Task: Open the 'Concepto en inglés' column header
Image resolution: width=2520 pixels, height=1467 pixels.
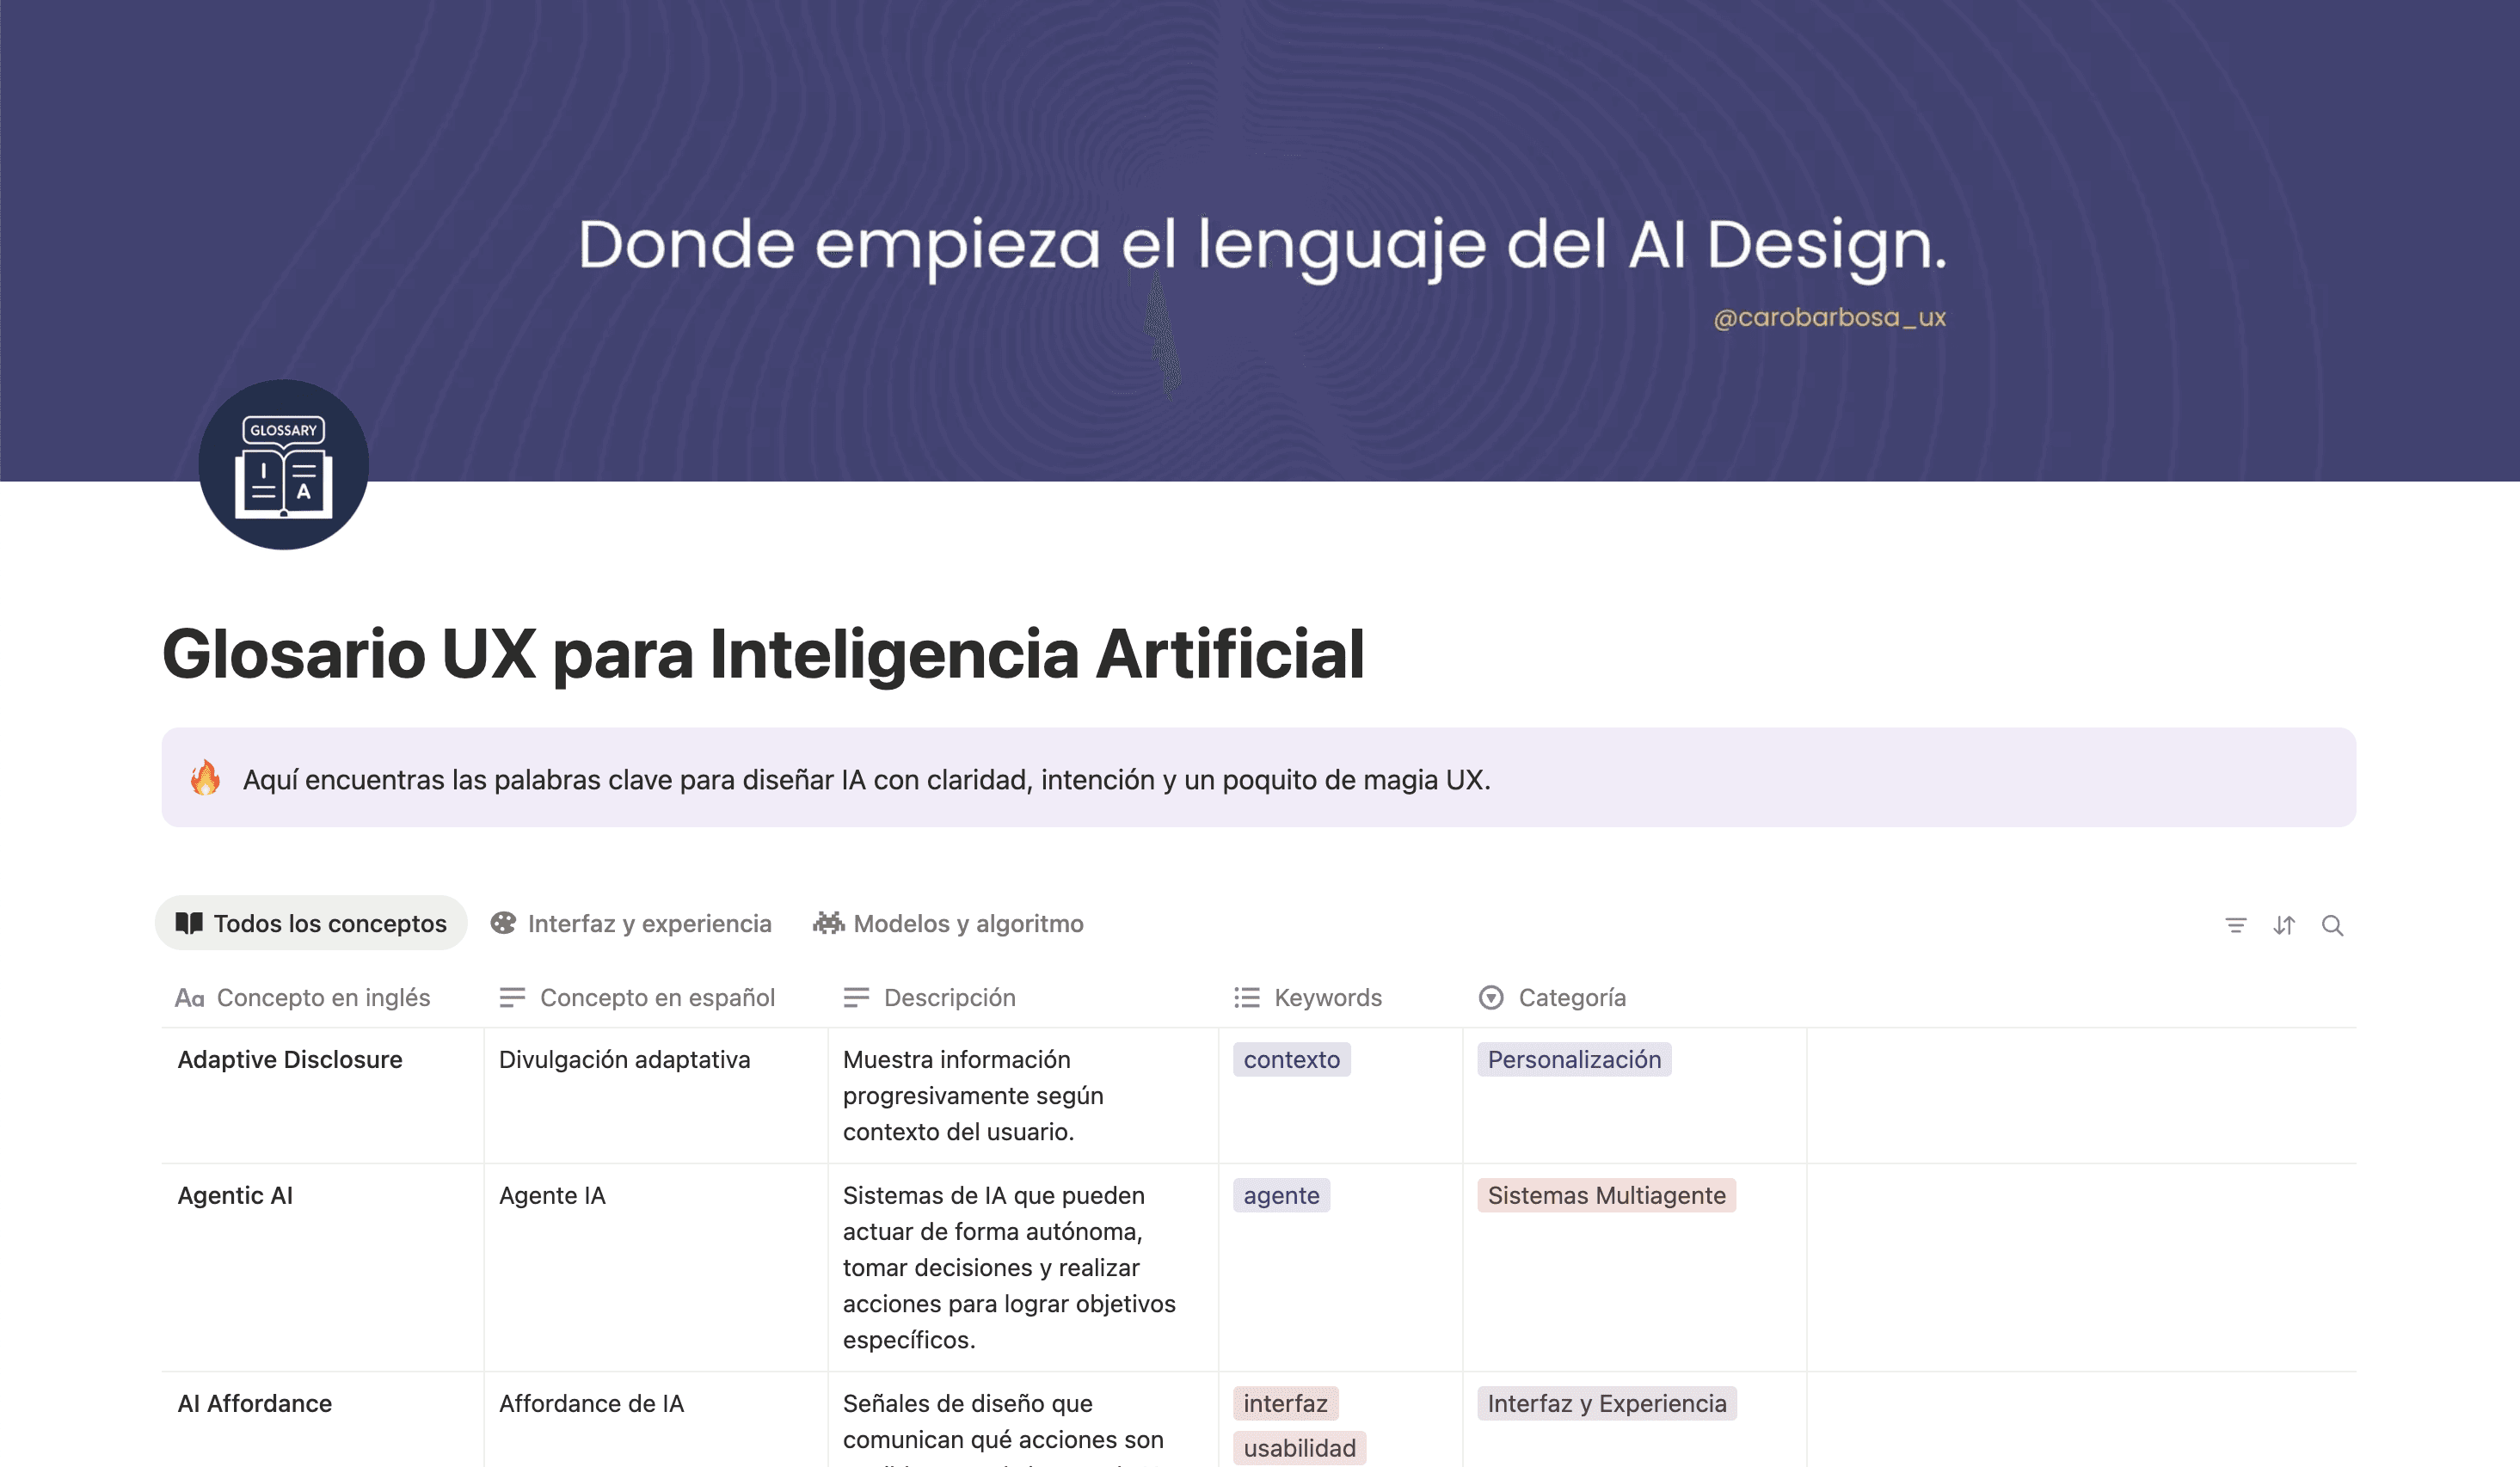Action: tap(303, 997)
